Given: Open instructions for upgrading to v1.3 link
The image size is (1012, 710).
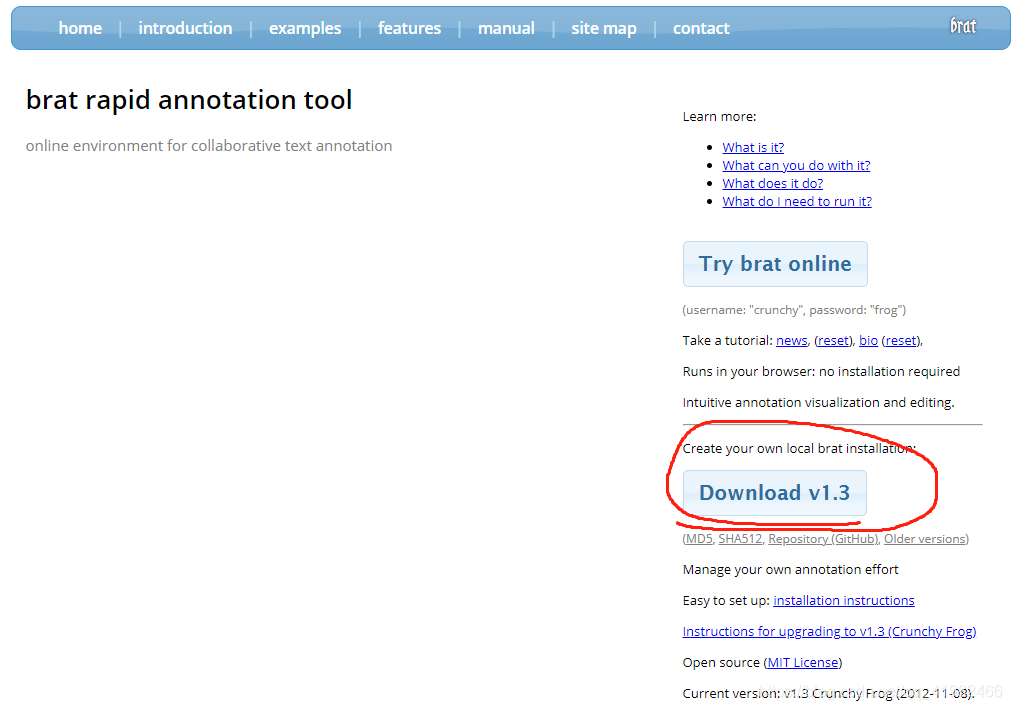Looking at the screenshot, I should tap(829, 631).
